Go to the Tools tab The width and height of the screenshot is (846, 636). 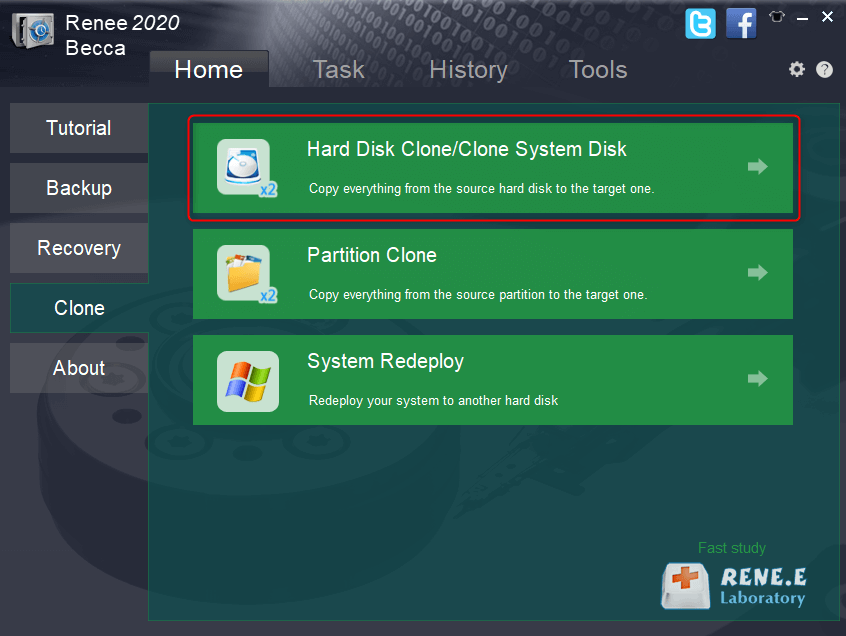[x=598, y=69]
